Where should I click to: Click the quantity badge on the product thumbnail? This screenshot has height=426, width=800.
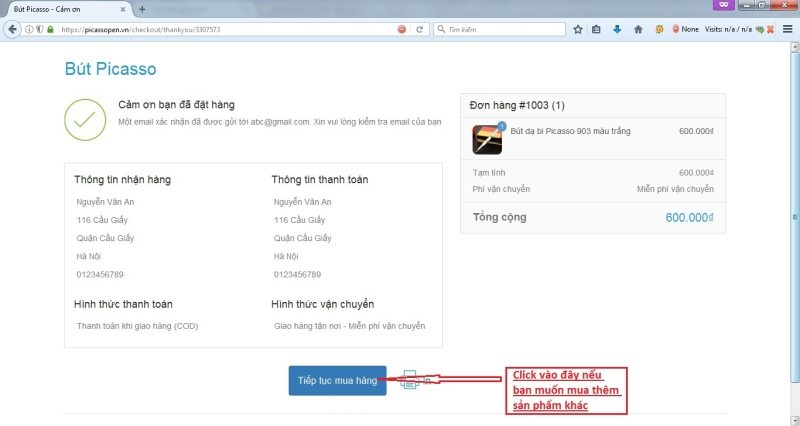(x=502, y=126)
